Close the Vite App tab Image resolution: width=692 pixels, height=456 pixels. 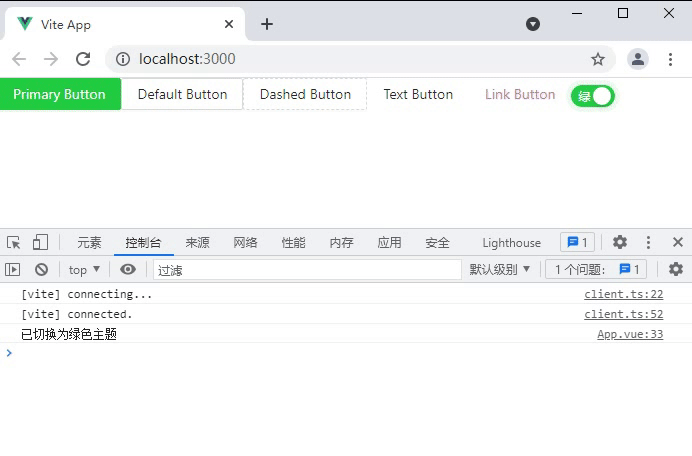pos(229,24)
